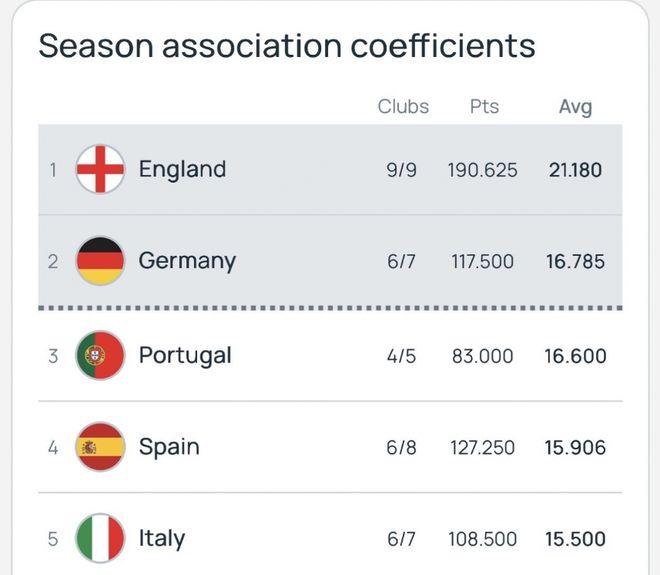
Task: Click the Season association coefficients heading
Action: (x=287, y=46)
